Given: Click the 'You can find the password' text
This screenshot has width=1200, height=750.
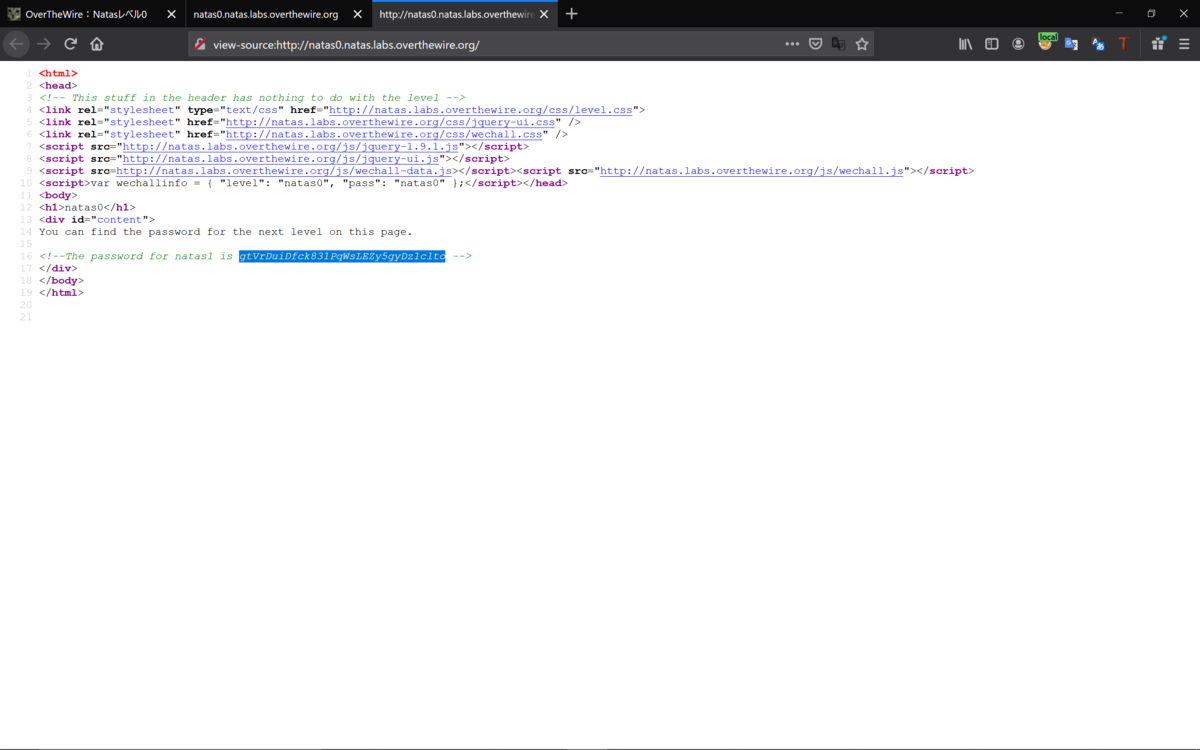Looking at the screenshot, I should (226, 232).
